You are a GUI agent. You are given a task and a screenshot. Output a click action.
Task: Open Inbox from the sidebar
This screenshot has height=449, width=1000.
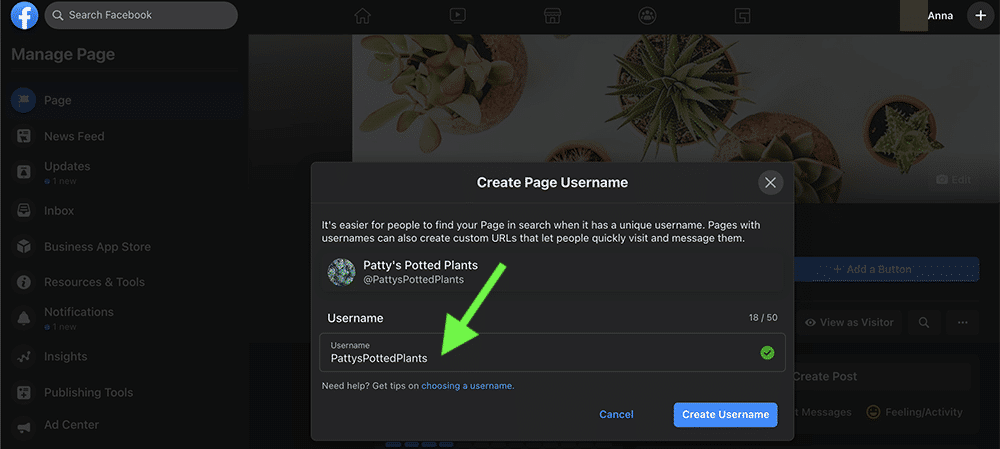(59, 211)
